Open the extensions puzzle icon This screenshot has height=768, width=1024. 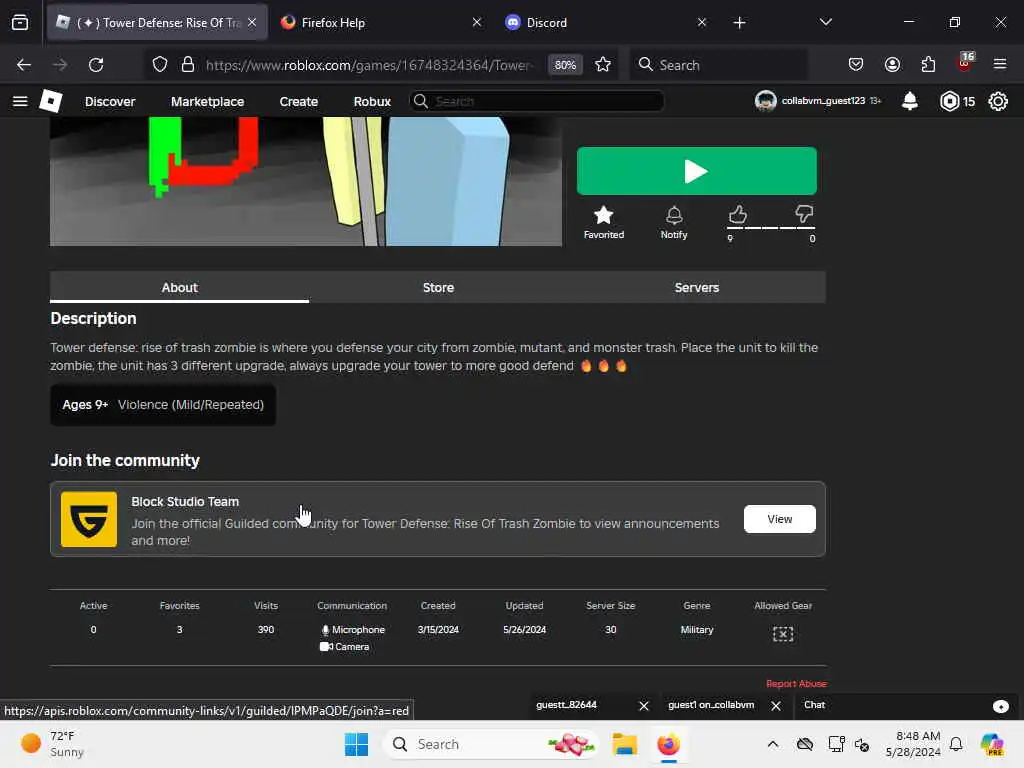(928, 65)
